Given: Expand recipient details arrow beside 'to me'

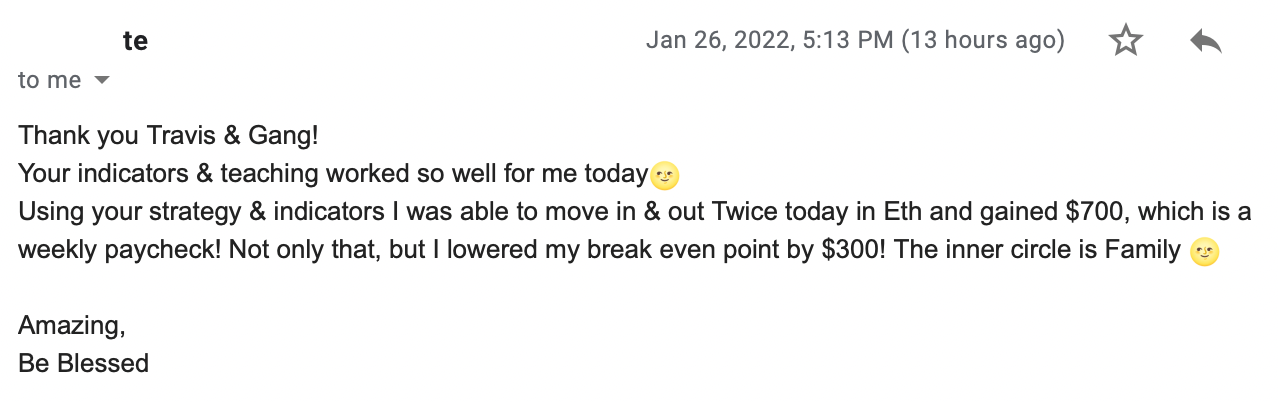Looking at the screenshot, I should pyautogui.click(x=101, y=80).
